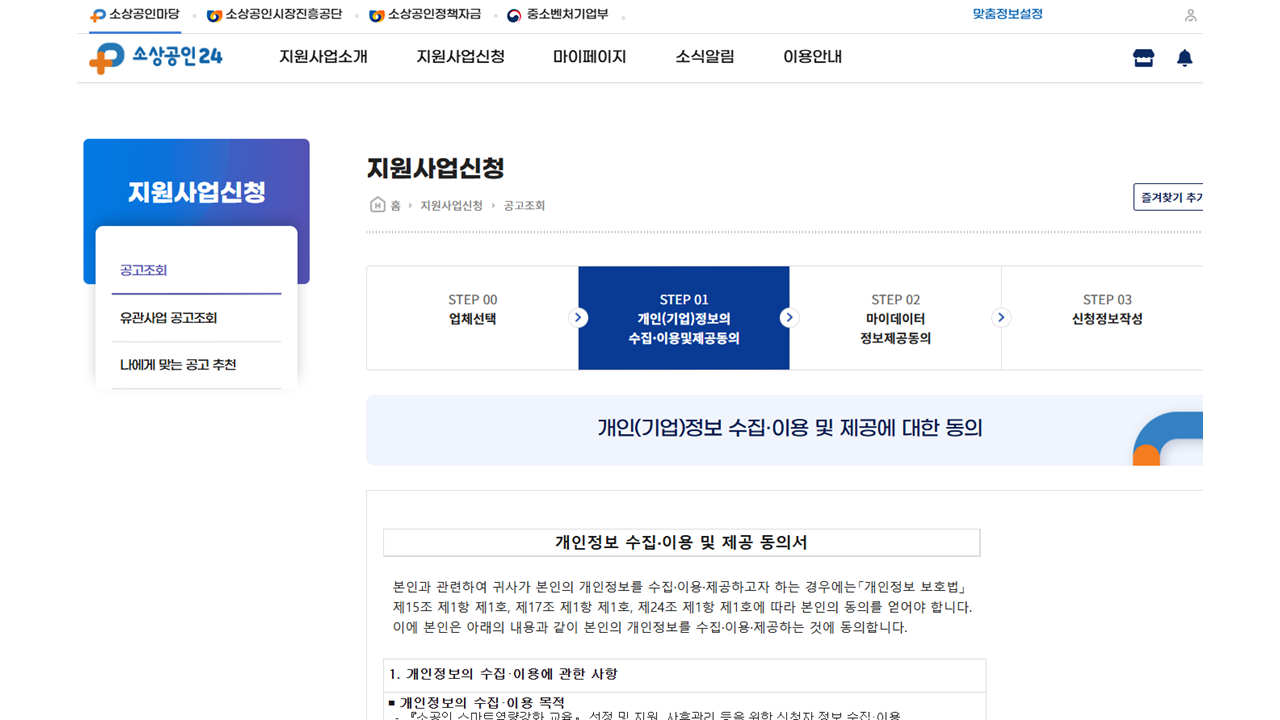Open 소상공인마당 top site link
The image size is (1280, 720).
click(135, 15)
